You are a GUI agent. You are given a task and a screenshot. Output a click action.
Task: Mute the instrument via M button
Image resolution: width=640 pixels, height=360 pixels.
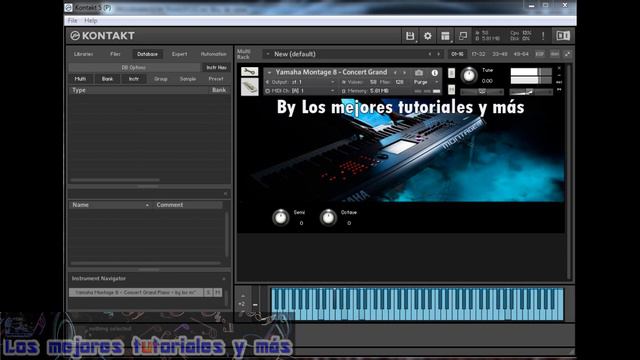[451, 89]
